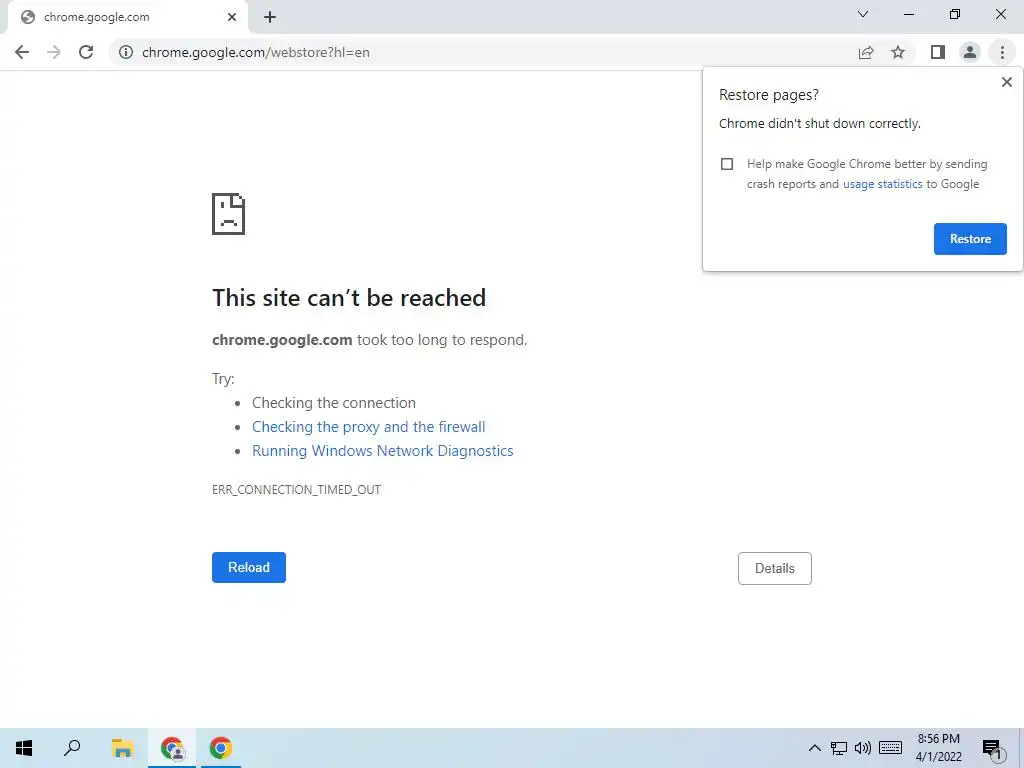Restore down the Chrome window
This screenshot has height=768, width=1024.
955,14
